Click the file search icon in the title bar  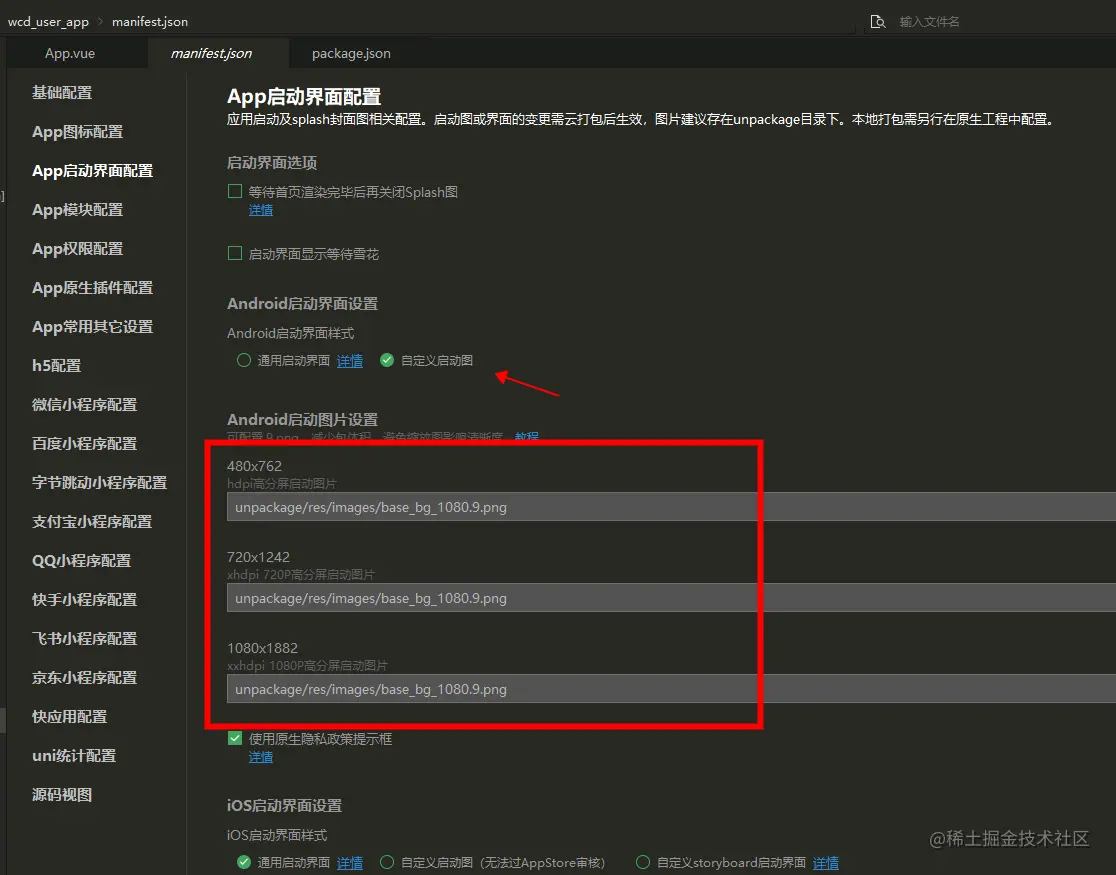877,20
